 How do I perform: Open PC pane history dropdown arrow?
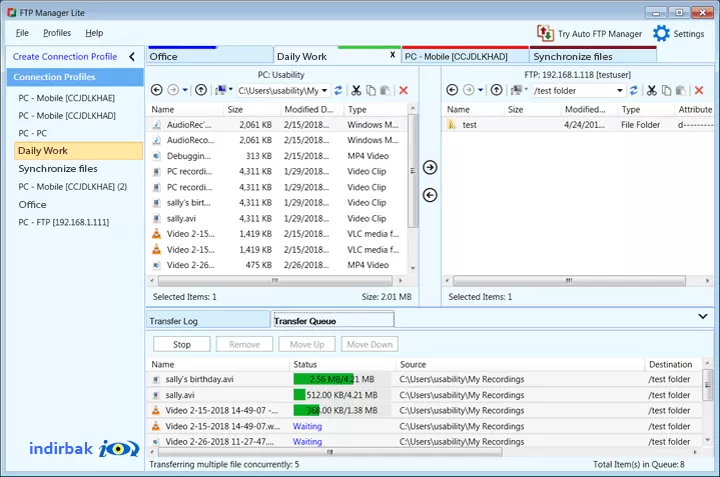tap(185, 90)
